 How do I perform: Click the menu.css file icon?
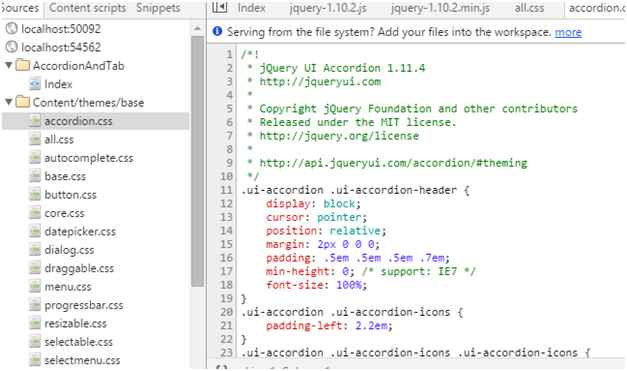click(x=35, y=286)
